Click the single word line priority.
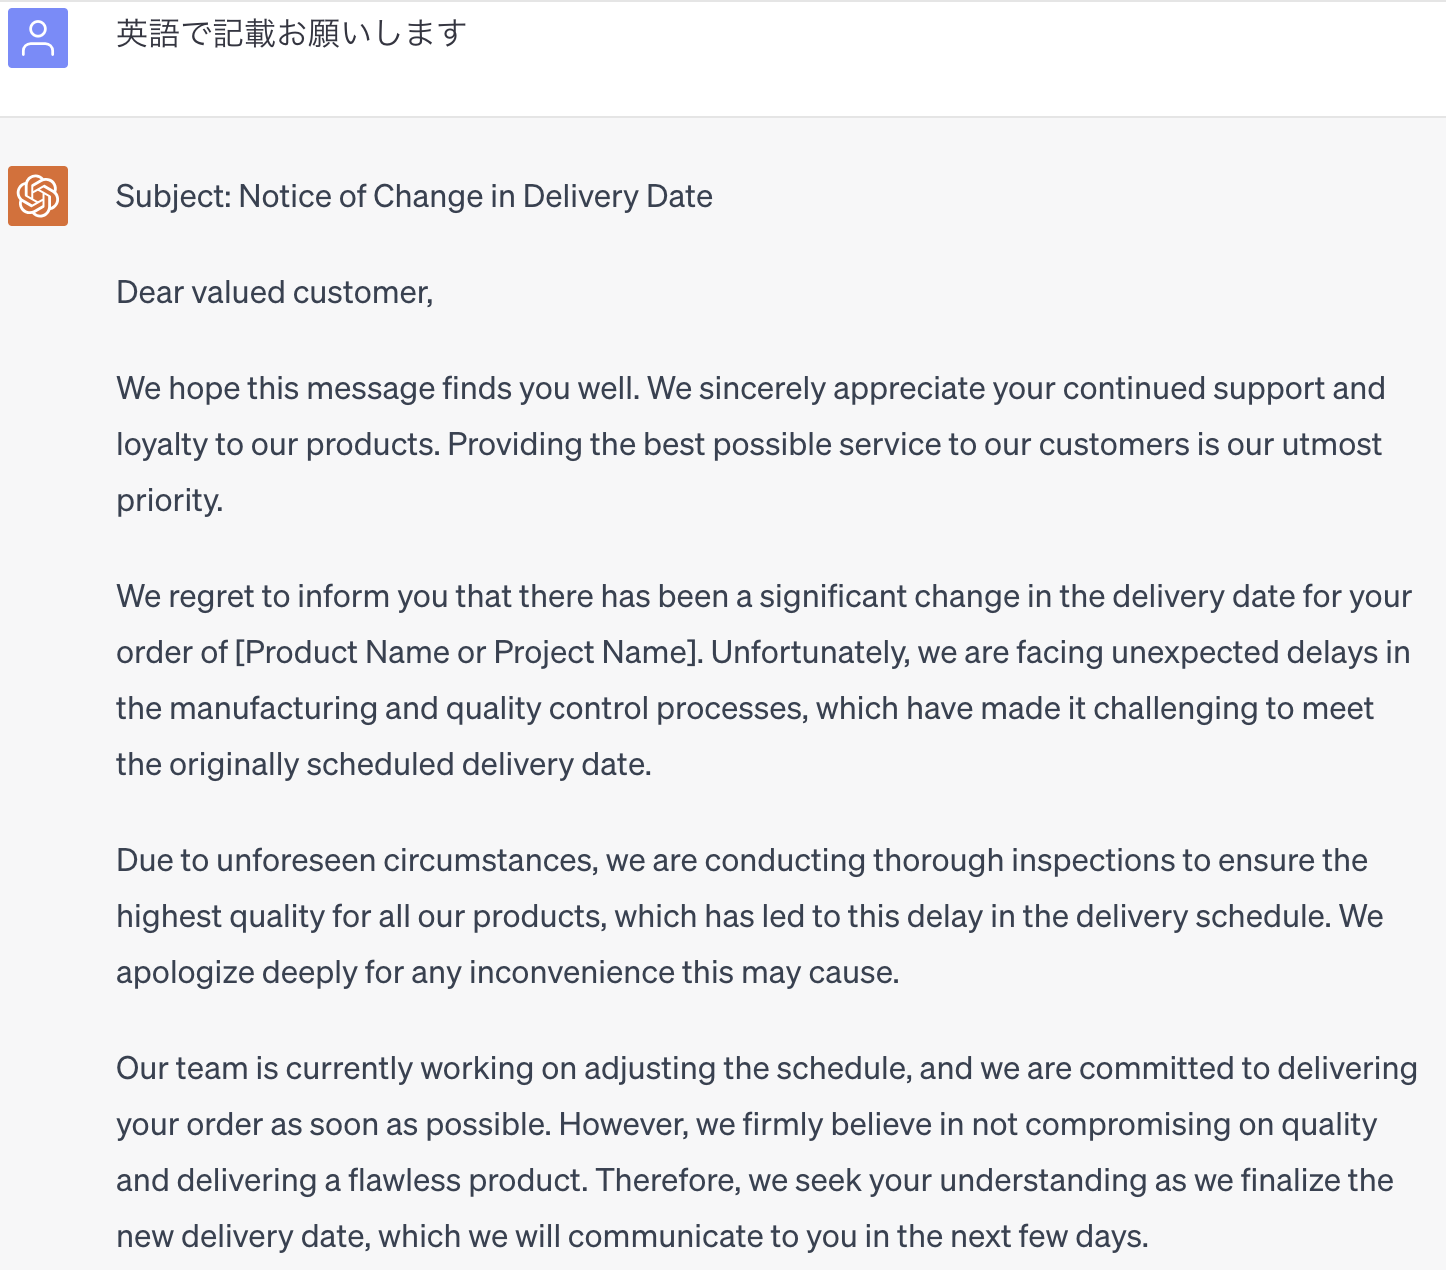Image resolution: width=1446 pixels, height=1270 pixels. point(170,500)
